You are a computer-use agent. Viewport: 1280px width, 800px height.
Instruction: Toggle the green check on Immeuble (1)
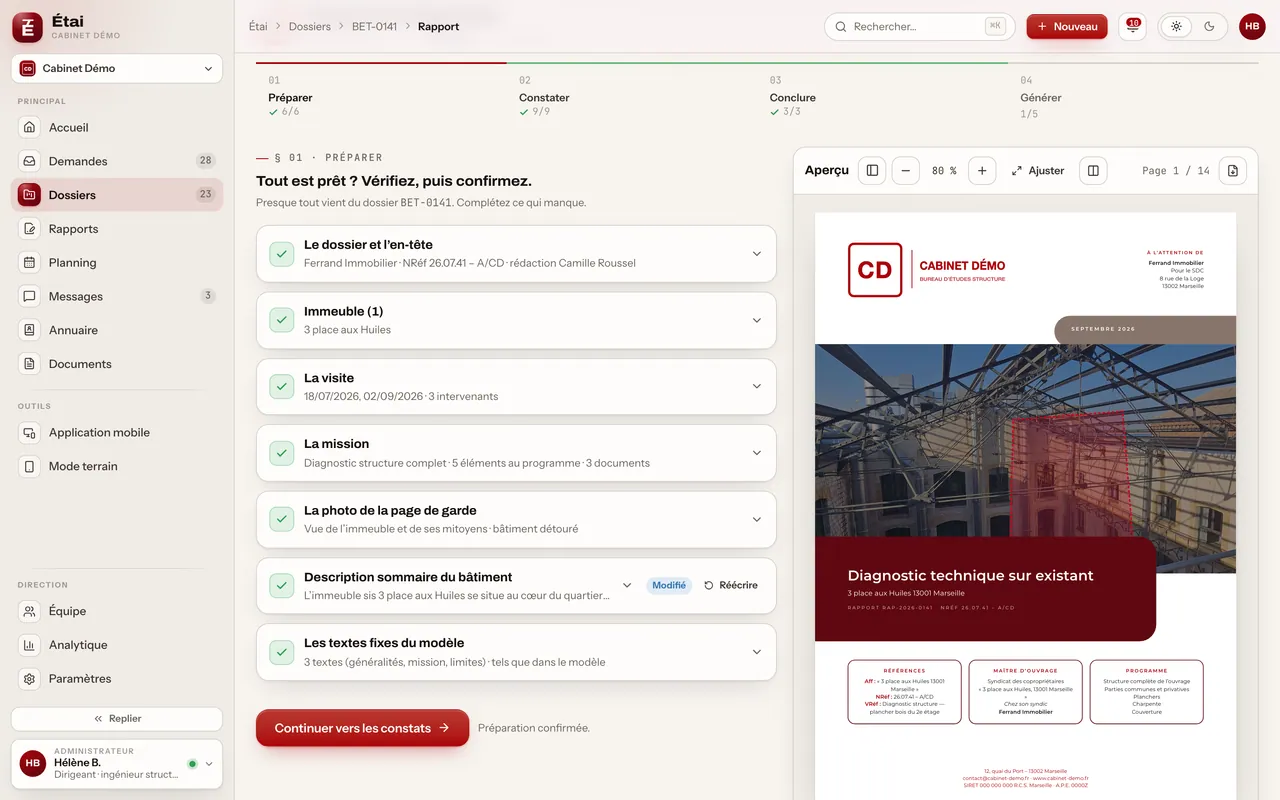tap(281, 320)
